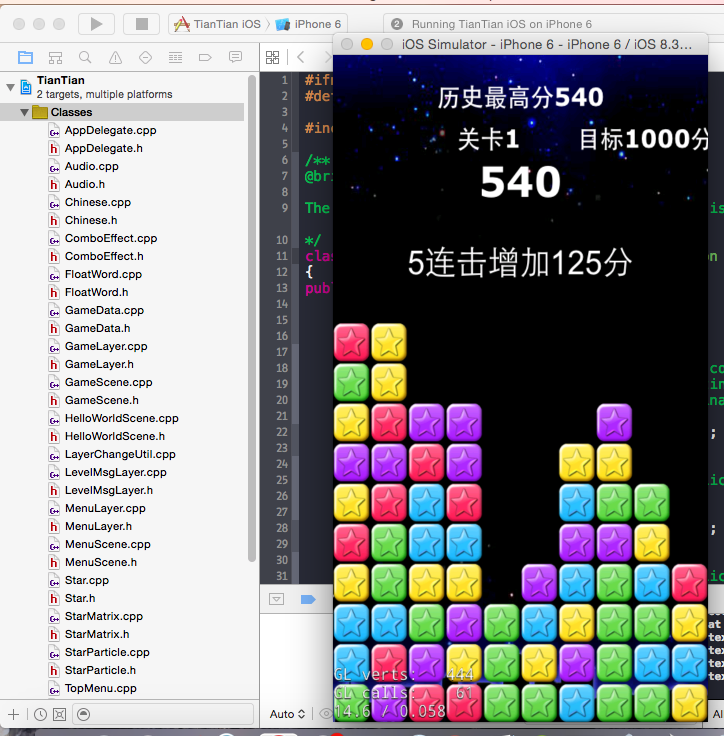724x736 pixels.
Task: Open the Debug navigator icon
Action: point(176,57)
